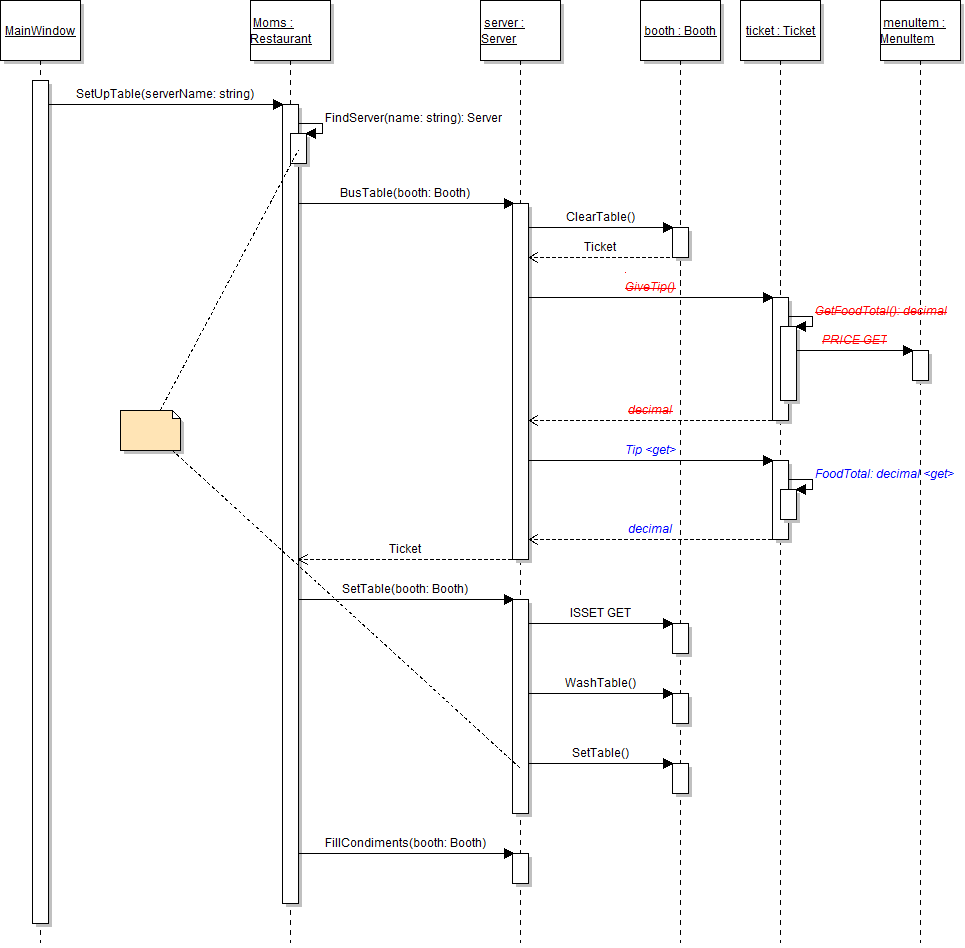Image resolution: width=965 pixels, height=948 pixels.
Task: Click the blue Tip <get> message label
Action: pos(650,450)
